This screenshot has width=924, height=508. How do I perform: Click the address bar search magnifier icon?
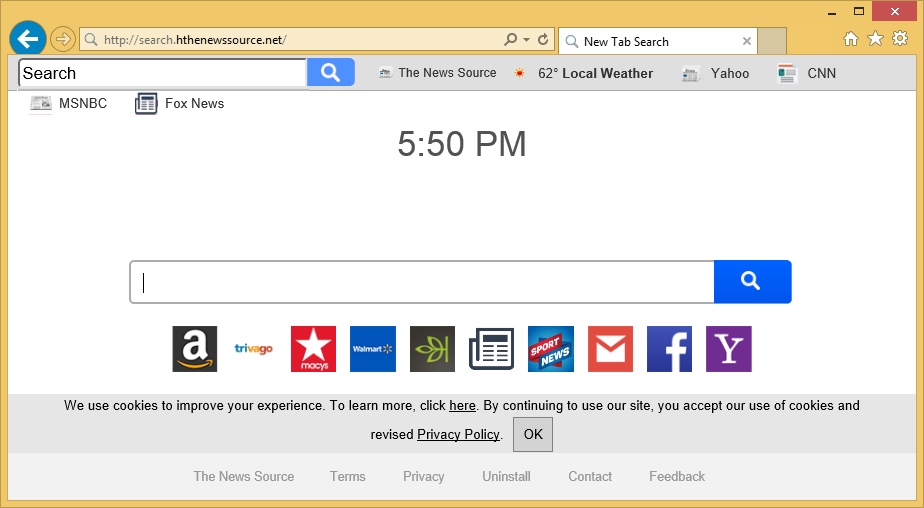[x=510, y=39]
